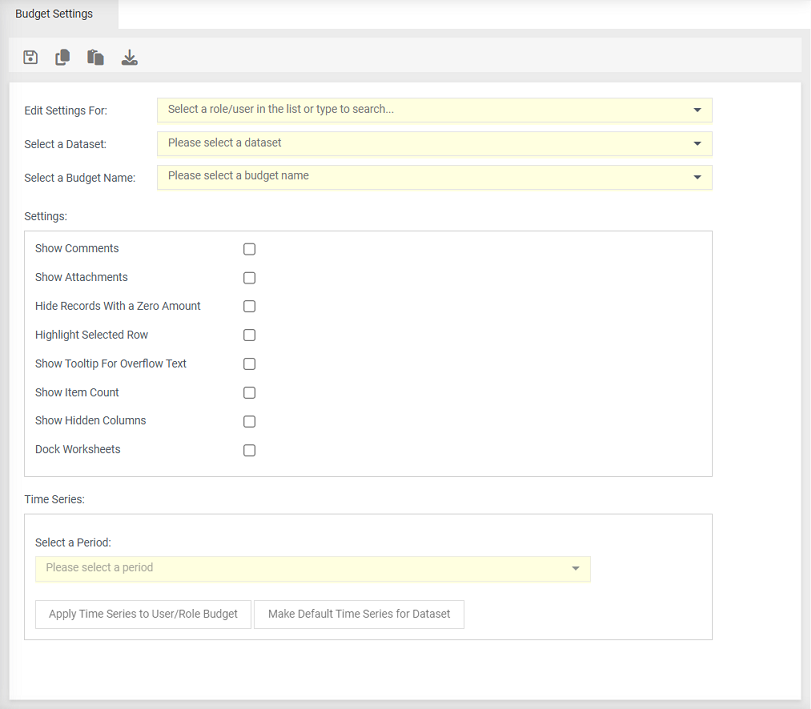811x709 pixels.
Task: Click Make Default Time Series for Dataset
Action: click(x=359, y=614)
